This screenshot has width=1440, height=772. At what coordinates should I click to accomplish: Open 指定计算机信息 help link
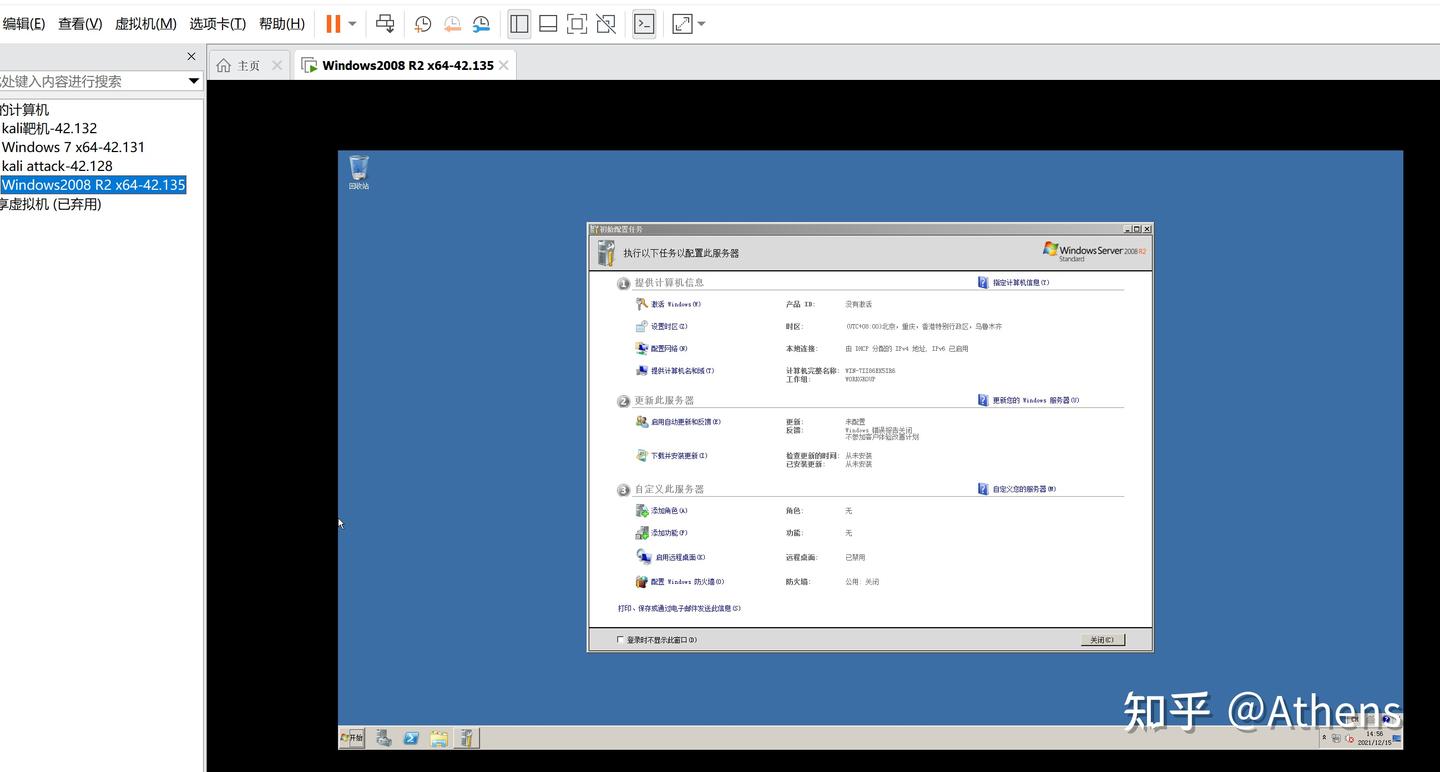[1020, 283]
